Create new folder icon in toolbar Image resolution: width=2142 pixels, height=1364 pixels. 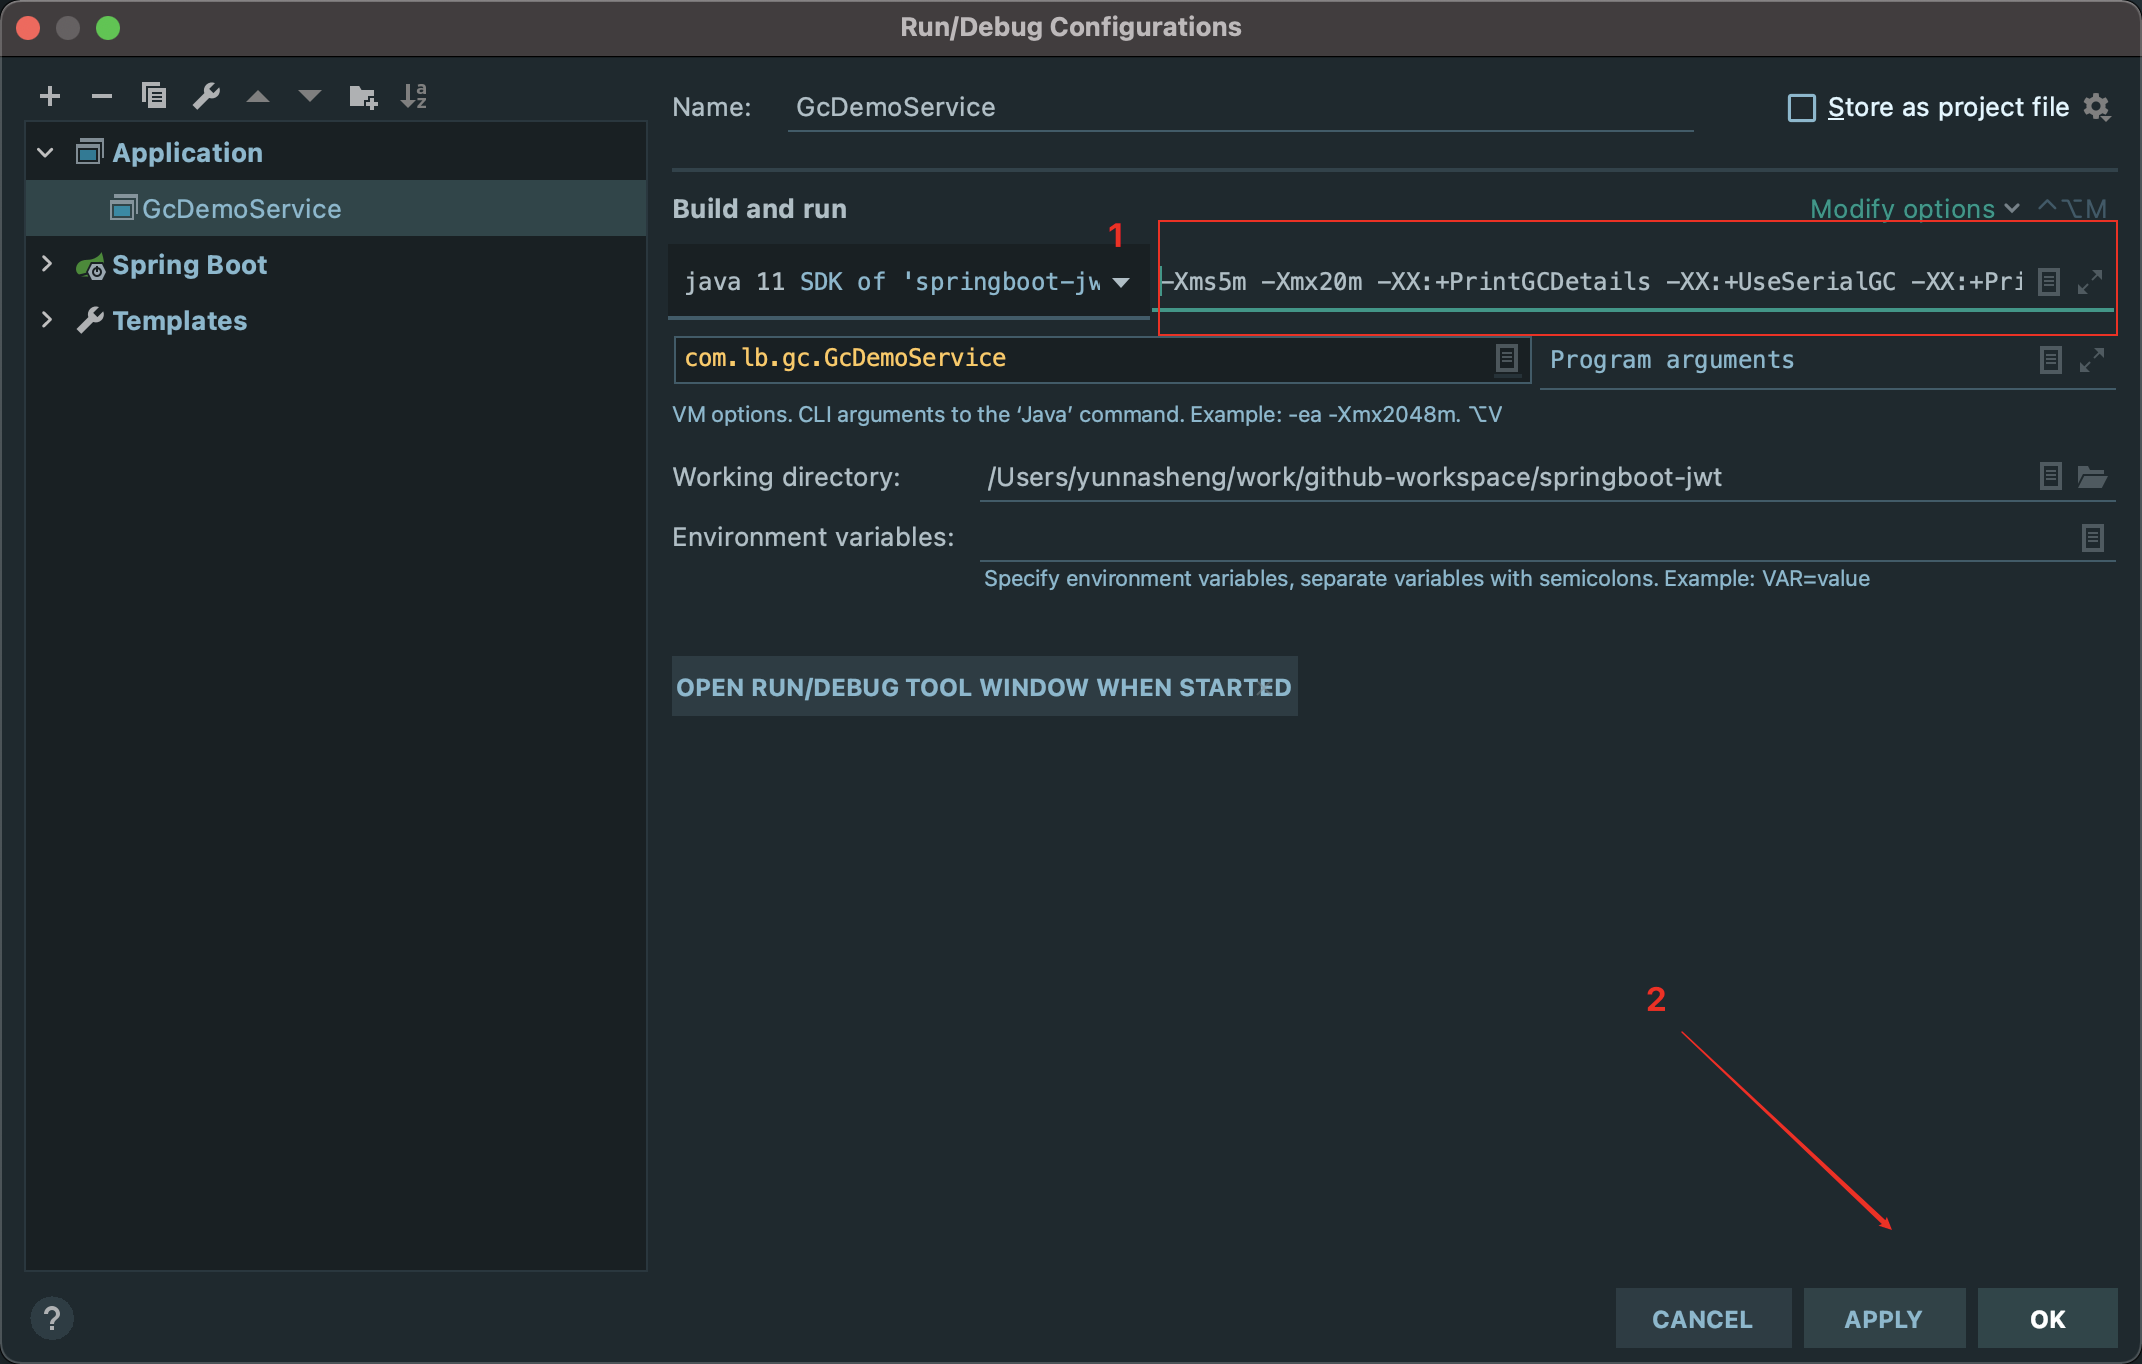click(x=362, y=97)
